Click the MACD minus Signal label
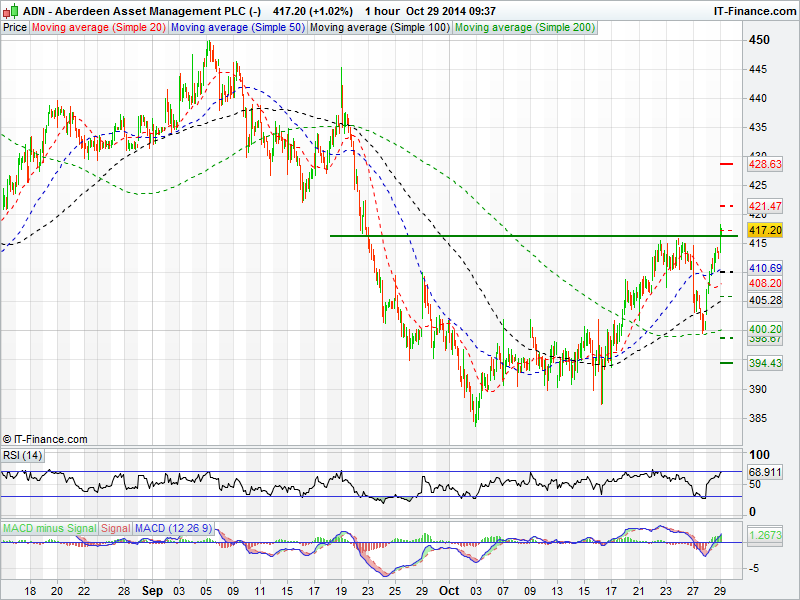Screen dimensions: 800x600 click(x=48, y=527)
